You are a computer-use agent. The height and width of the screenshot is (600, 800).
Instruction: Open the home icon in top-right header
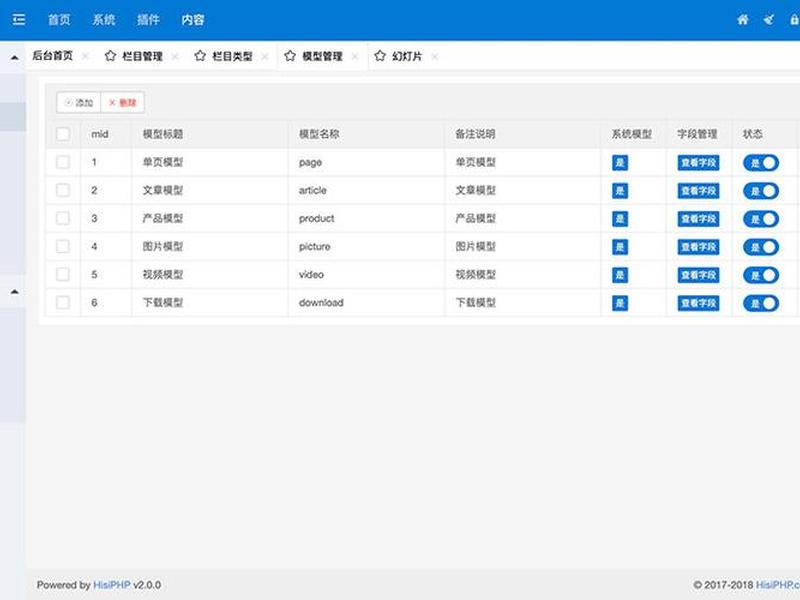click(743, 19)
